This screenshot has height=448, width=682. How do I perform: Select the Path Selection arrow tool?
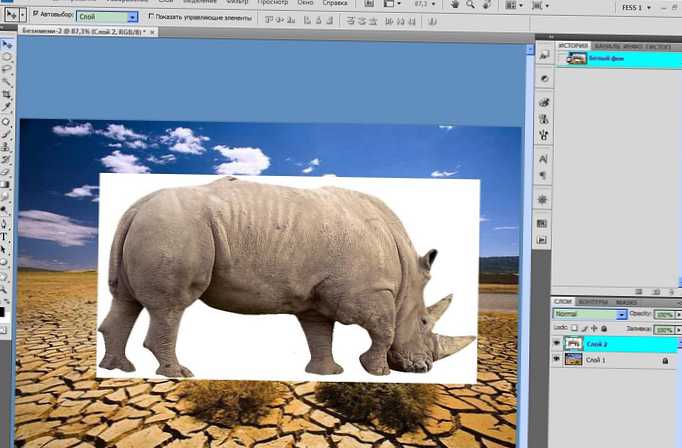(4, 250)
